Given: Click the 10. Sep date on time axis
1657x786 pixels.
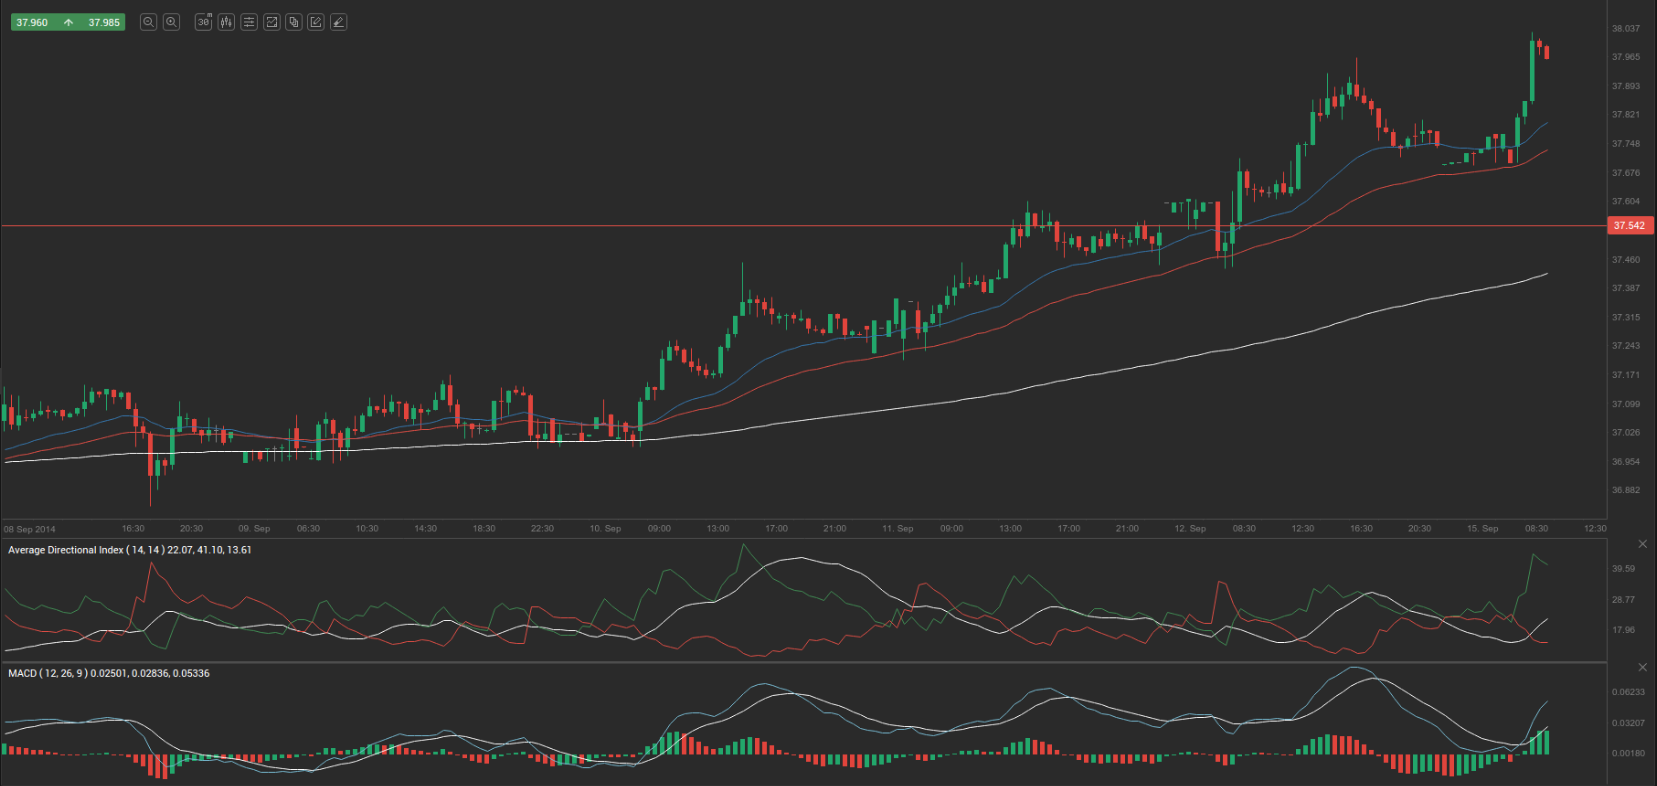Looking at the screenshot, I should point(605,528).
